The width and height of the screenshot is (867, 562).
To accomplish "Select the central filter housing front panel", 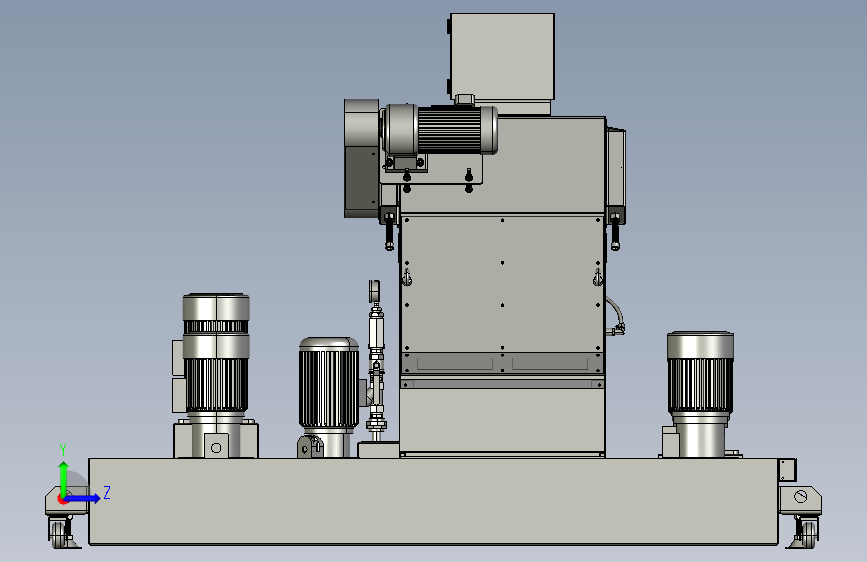I will tap(502, 285).
